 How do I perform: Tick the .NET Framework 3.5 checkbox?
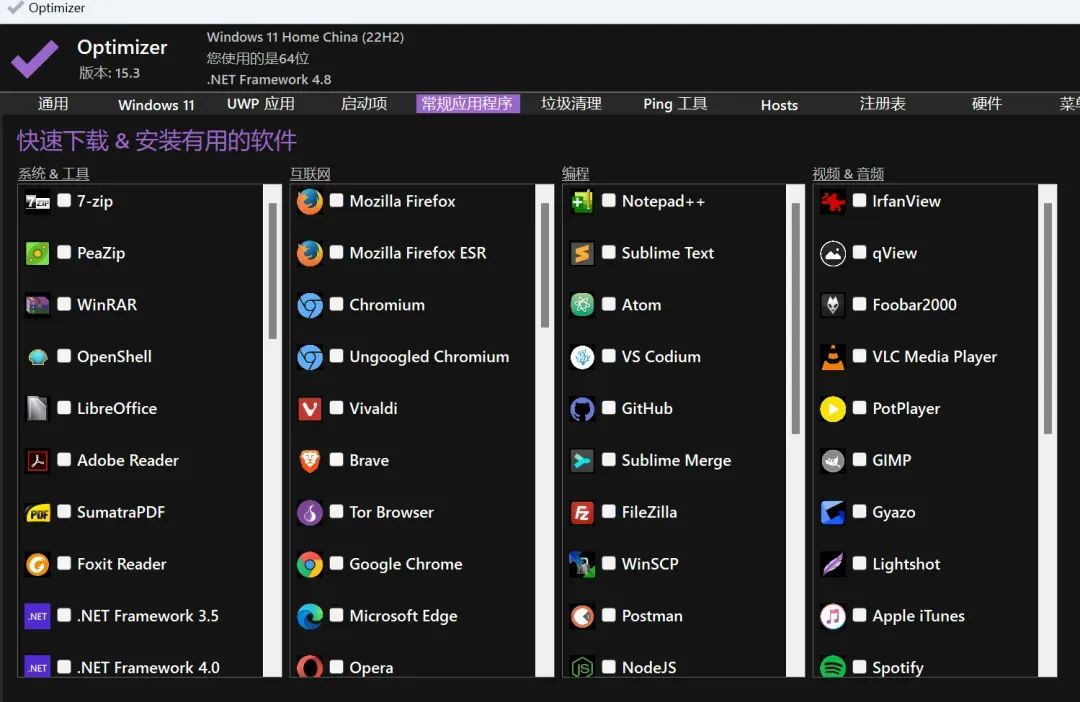click(x=64, y=615)
